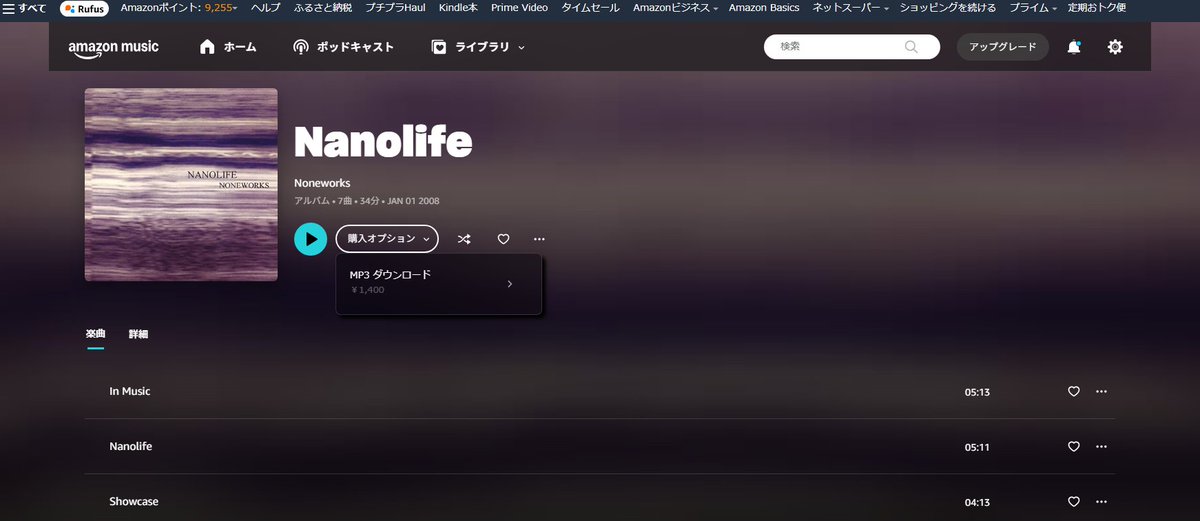The height and width of the screenshot is (521, 1200).
Task: Expand ショッピングを続ける dropdown
Action: click(x=948, y=8)
